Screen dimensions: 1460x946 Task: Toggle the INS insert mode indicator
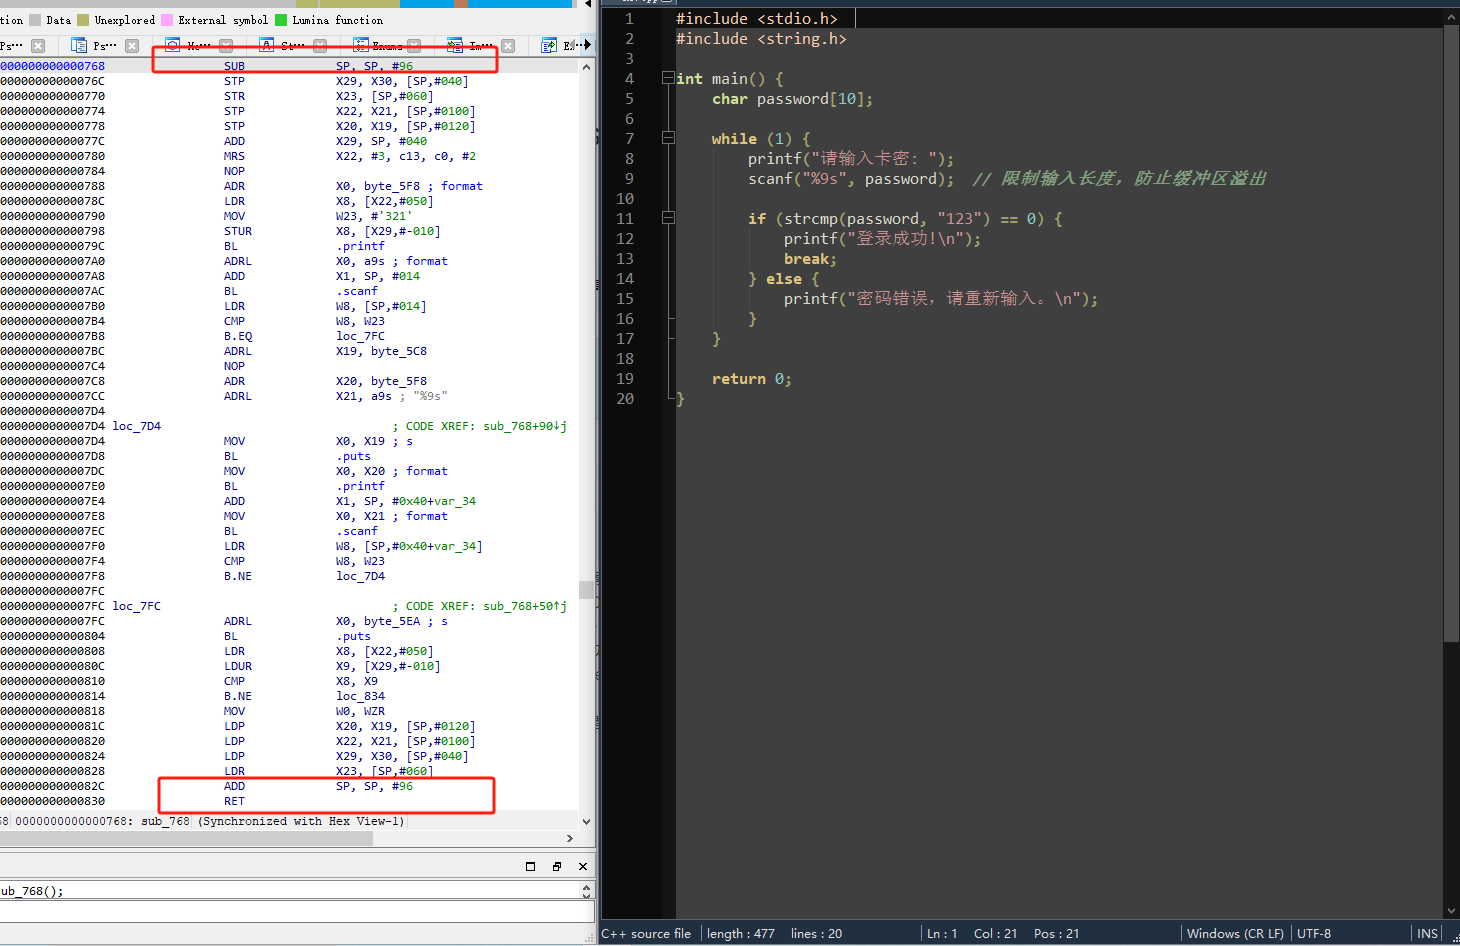pos(1427,934)
